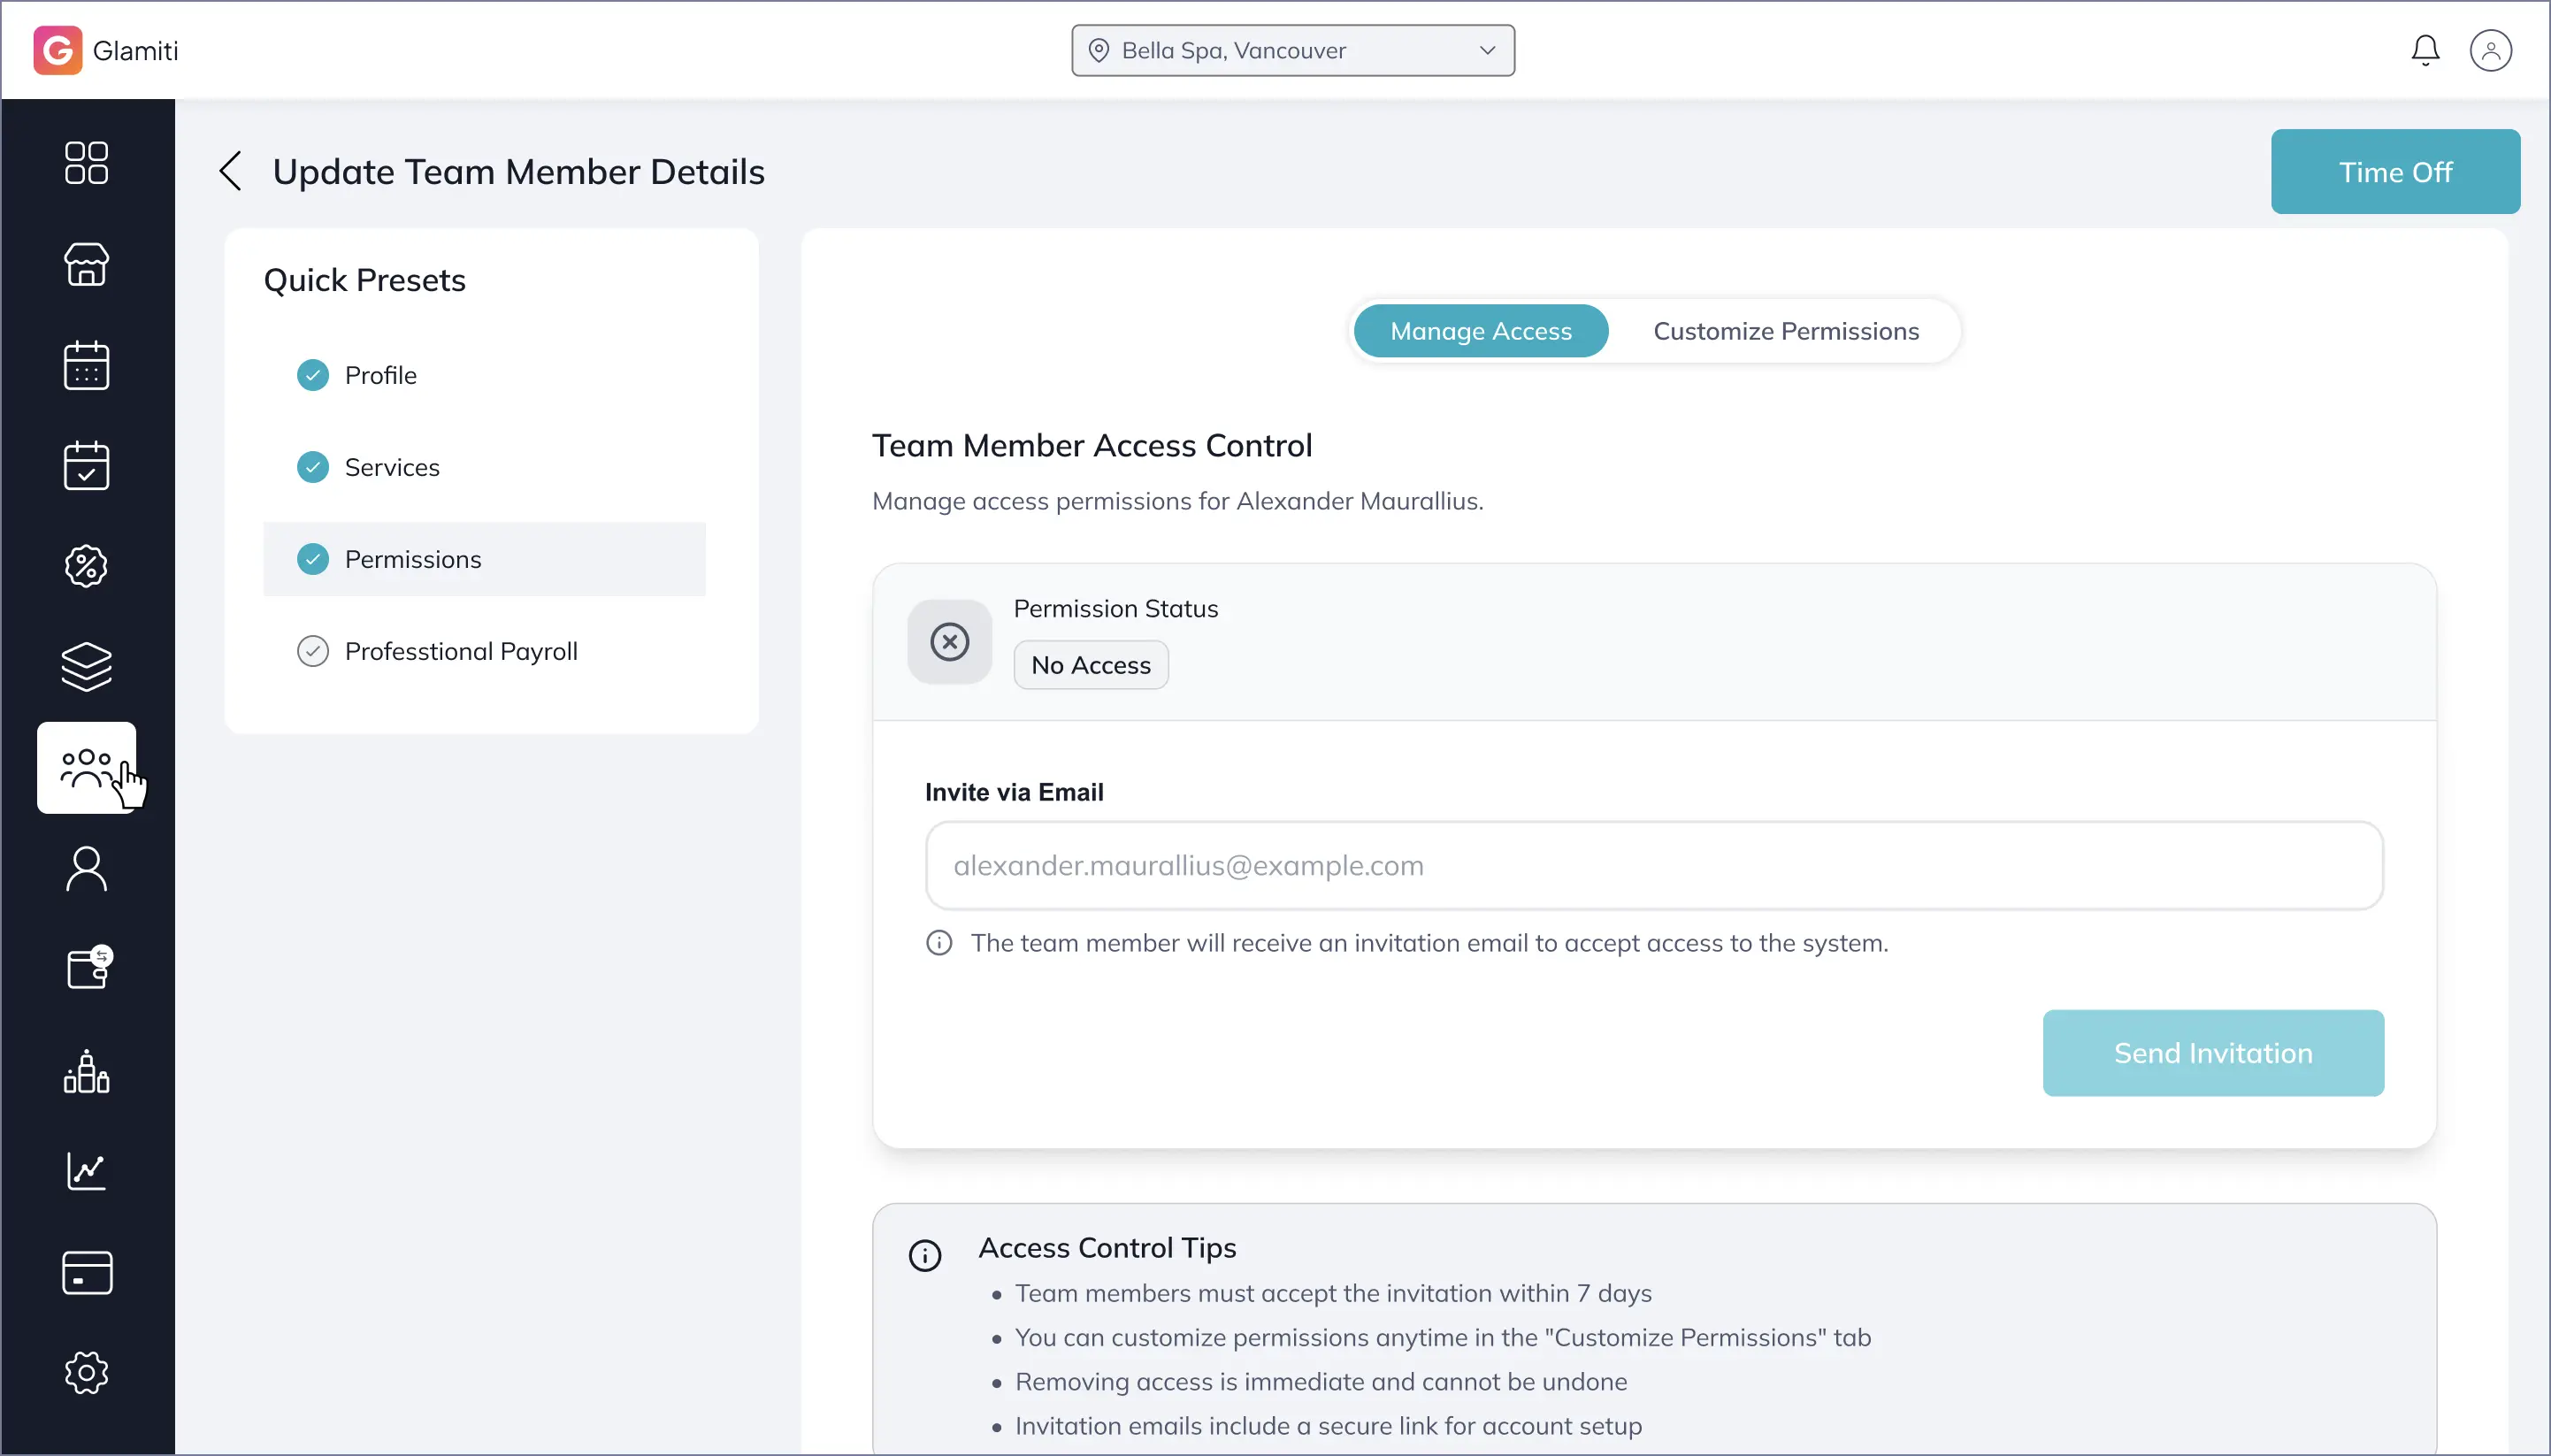Click the Invite via Email input field
The height and width of the screenshot is (1456, 2551).
1653,866
